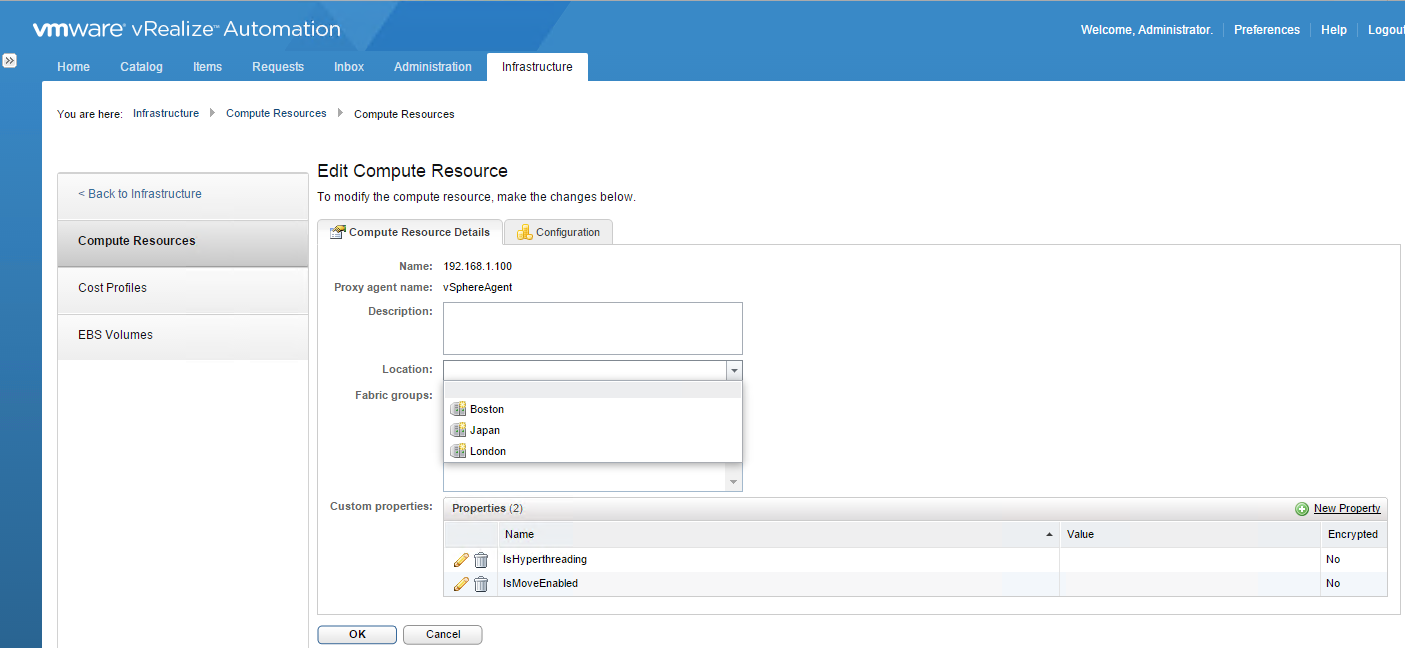Click the vSphereAgent proxy agent name
This screenshot has height=648, width=1405.
478,288
